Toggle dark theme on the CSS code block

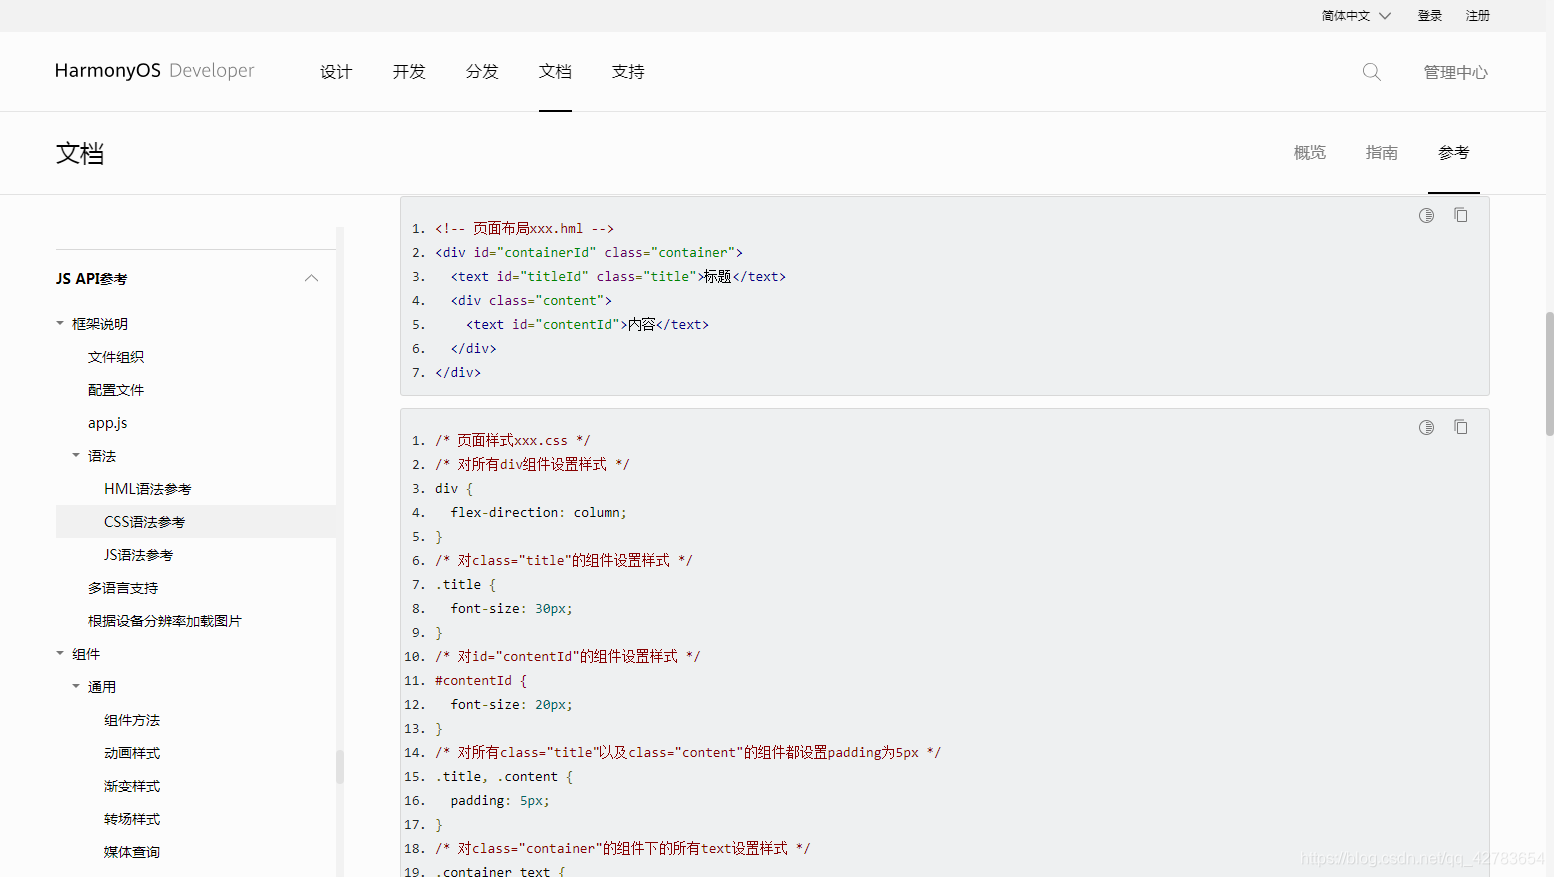pos(1426,427)
